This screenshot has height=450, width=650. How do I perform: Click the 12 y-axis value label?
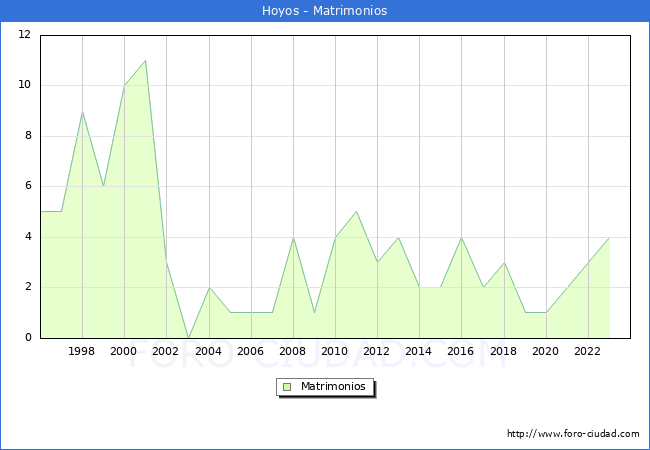tap(24, 34)
